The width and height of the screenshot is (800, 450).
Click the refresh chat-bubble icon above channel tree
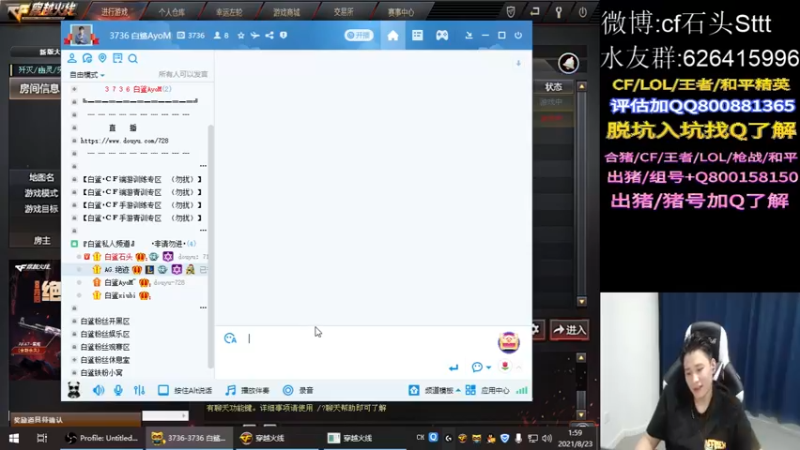click(x=87, y=58)
